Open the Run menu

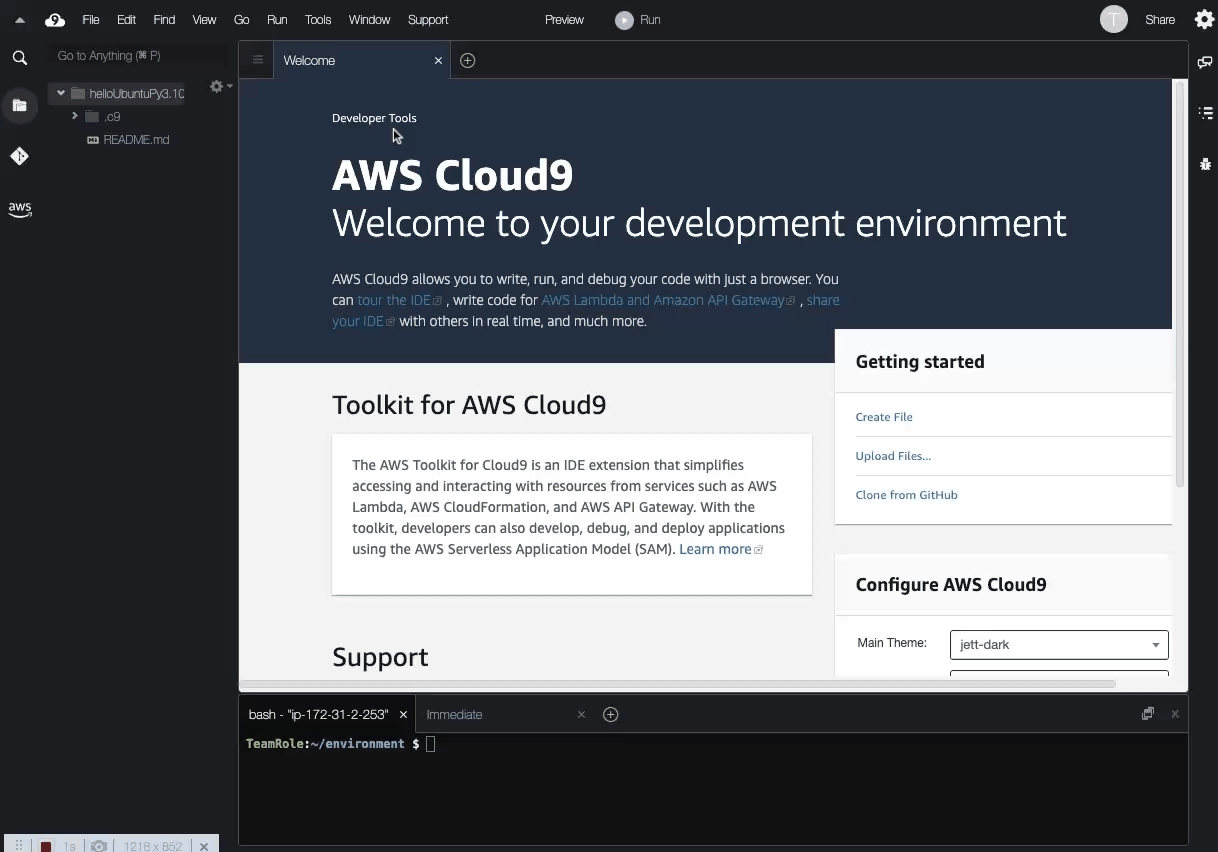(x=277, y=20)
